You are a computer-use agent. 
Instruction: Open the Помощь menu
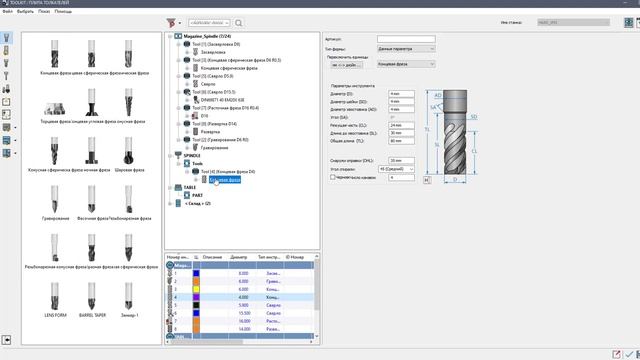(x=63, y=11)
